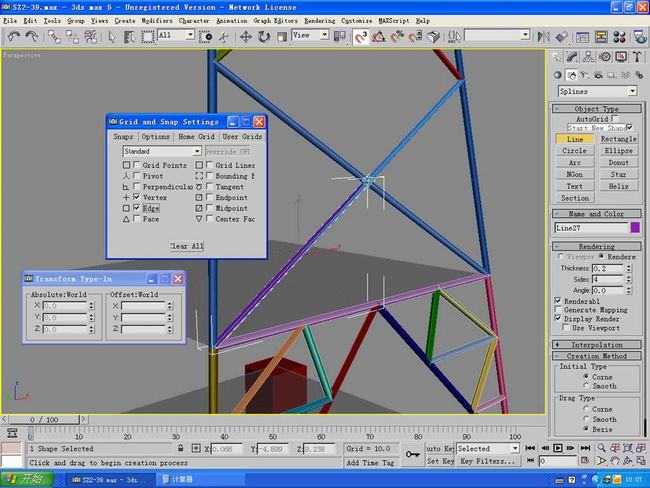Select the Shapes create category icon
This screenshot has width=650, height=488.
[572, 75]
